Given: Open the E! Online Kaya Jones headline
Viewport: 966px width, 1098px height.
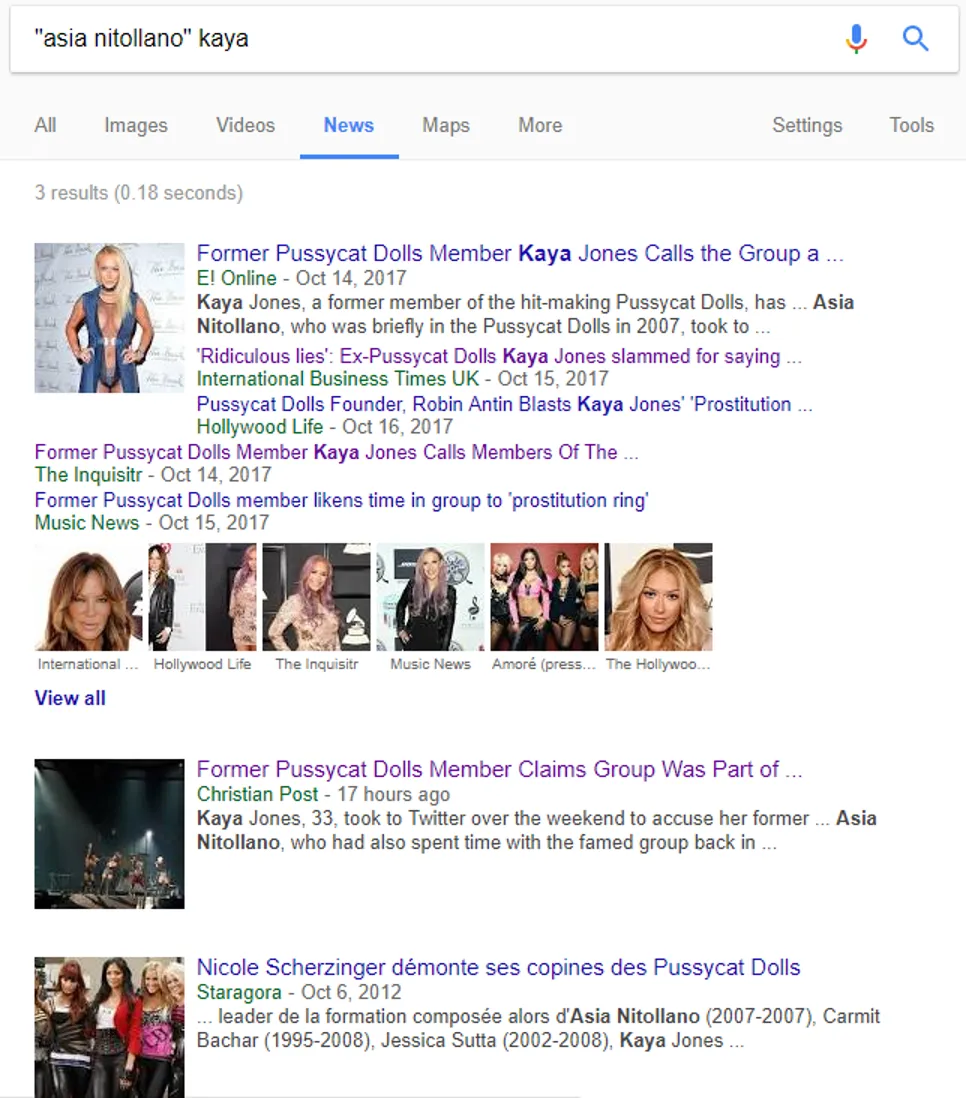Looking at the screenshot, I should [520, 253].
